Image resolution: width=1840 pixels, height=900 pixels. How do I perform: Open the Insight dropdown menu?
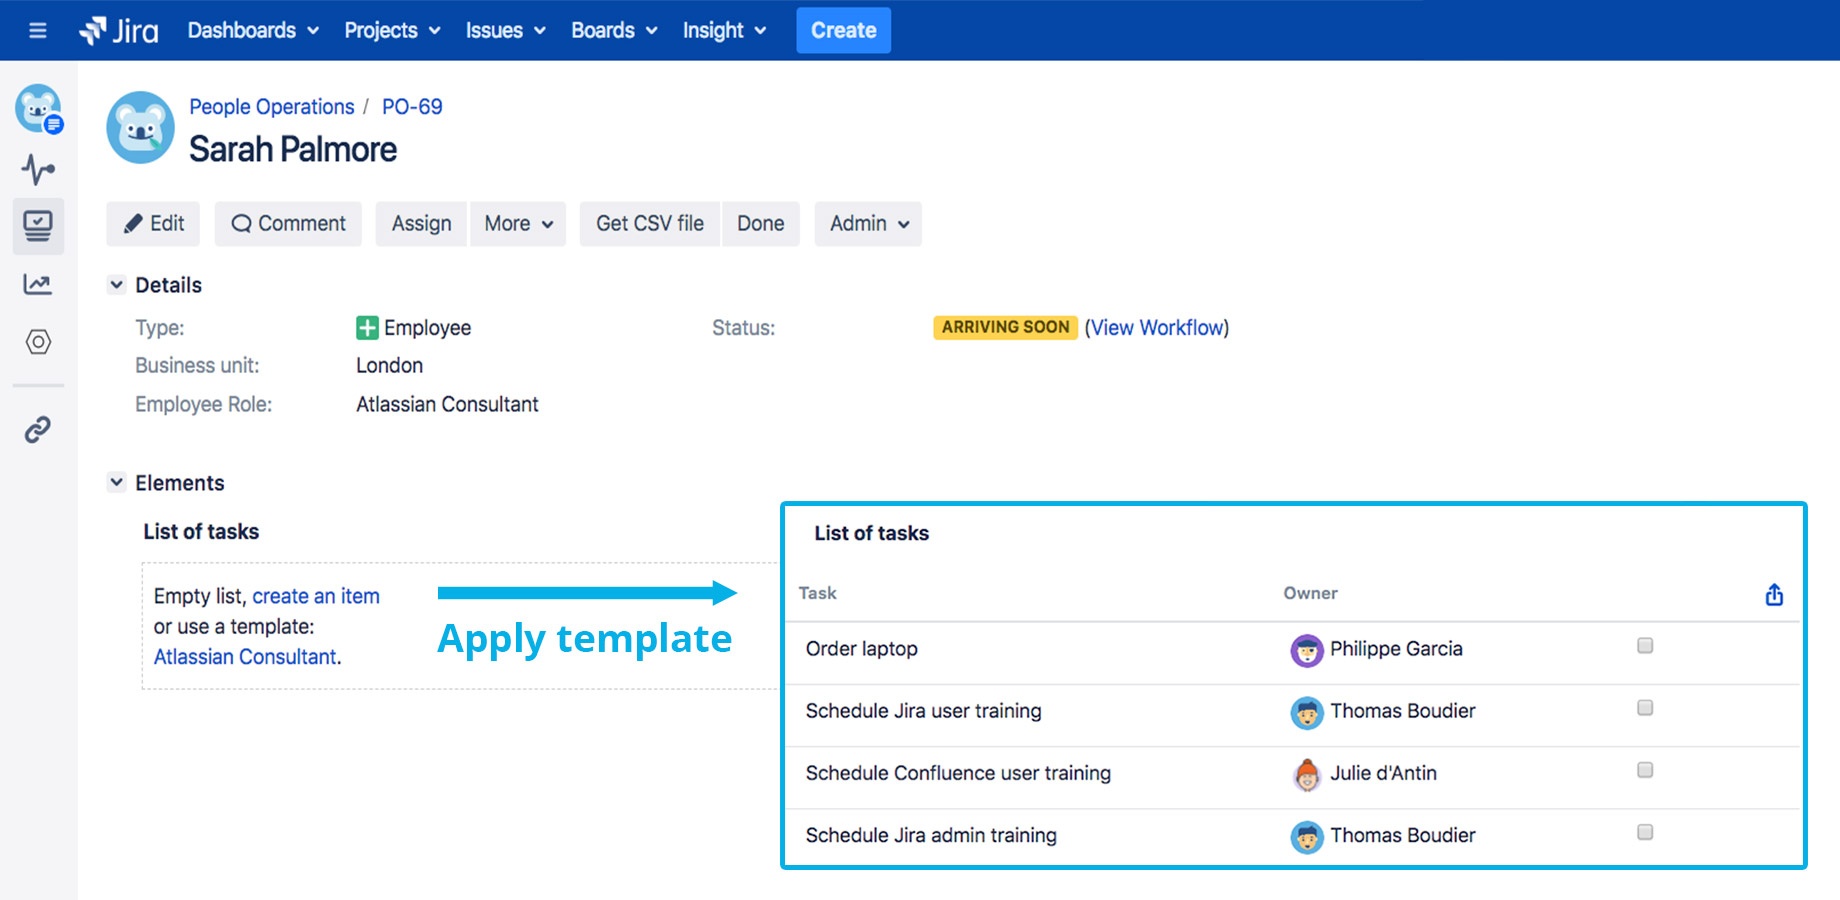(x=724, y=30)
